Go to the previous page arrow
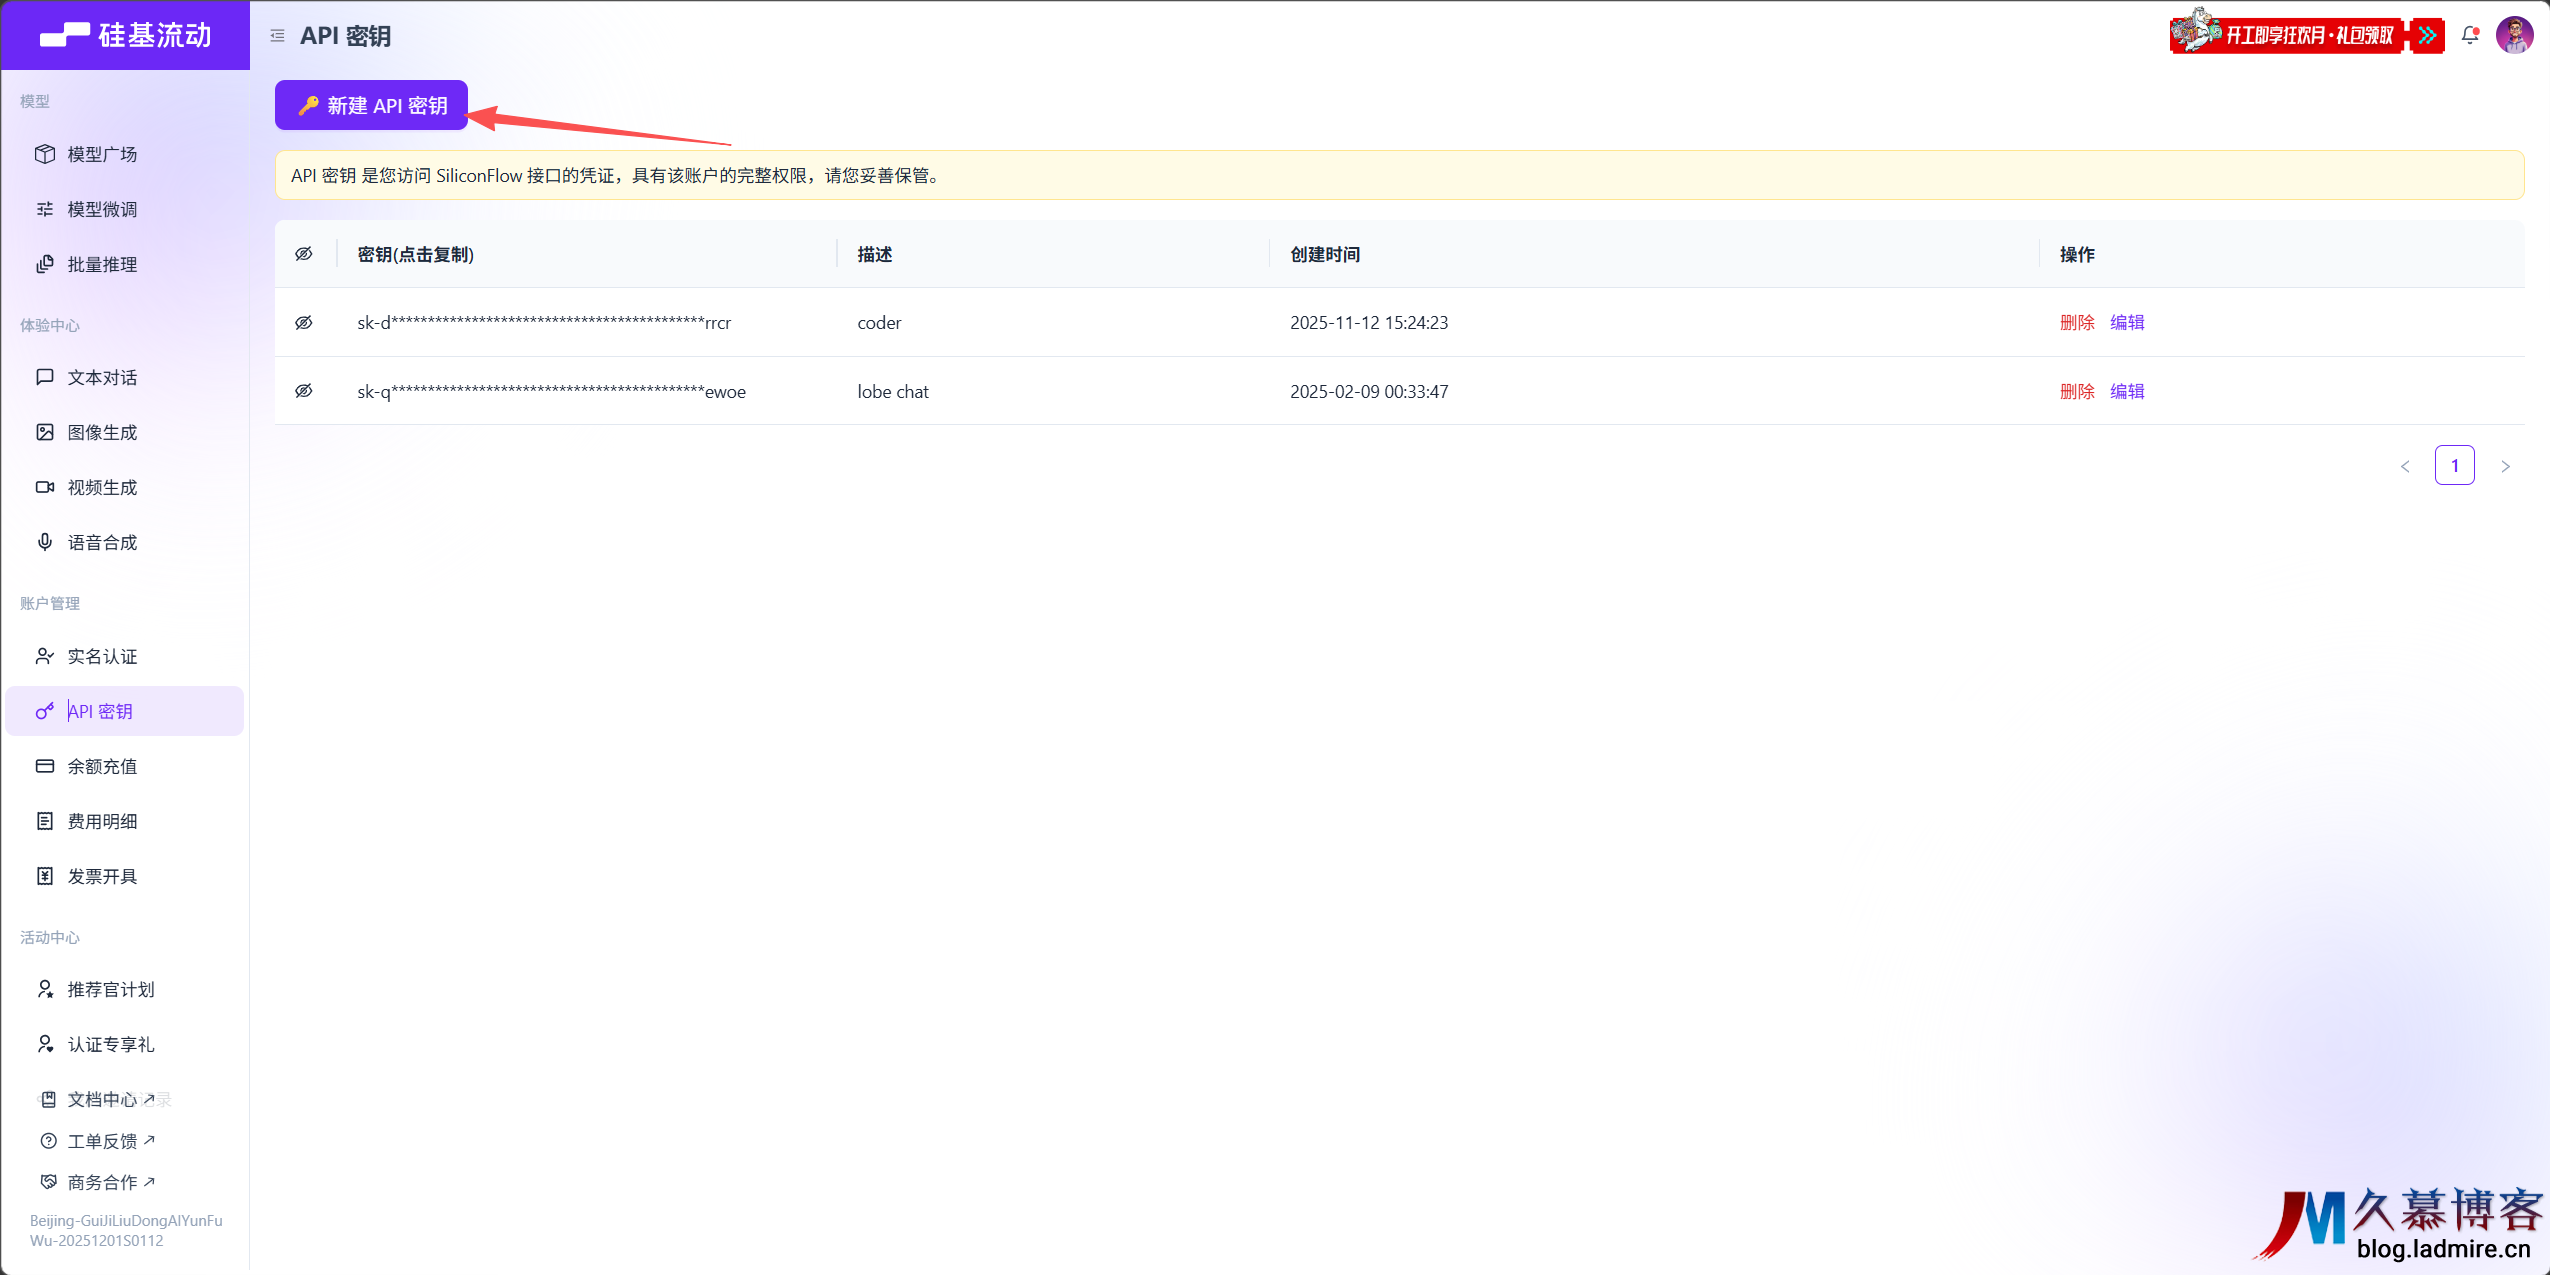This screenshot has width=2550, height=1275. tap(2405, 466)
